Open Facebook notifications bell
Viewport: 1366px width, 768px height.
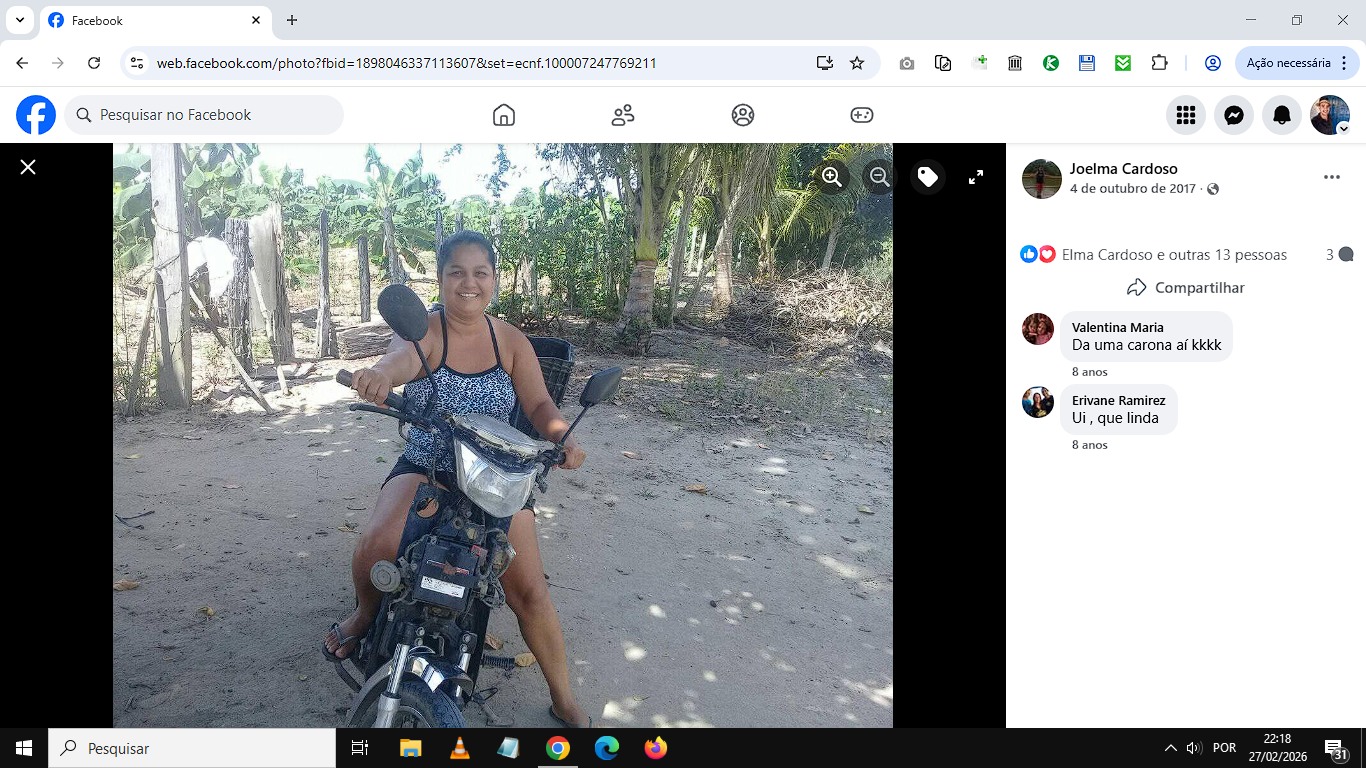[1282, 115]
